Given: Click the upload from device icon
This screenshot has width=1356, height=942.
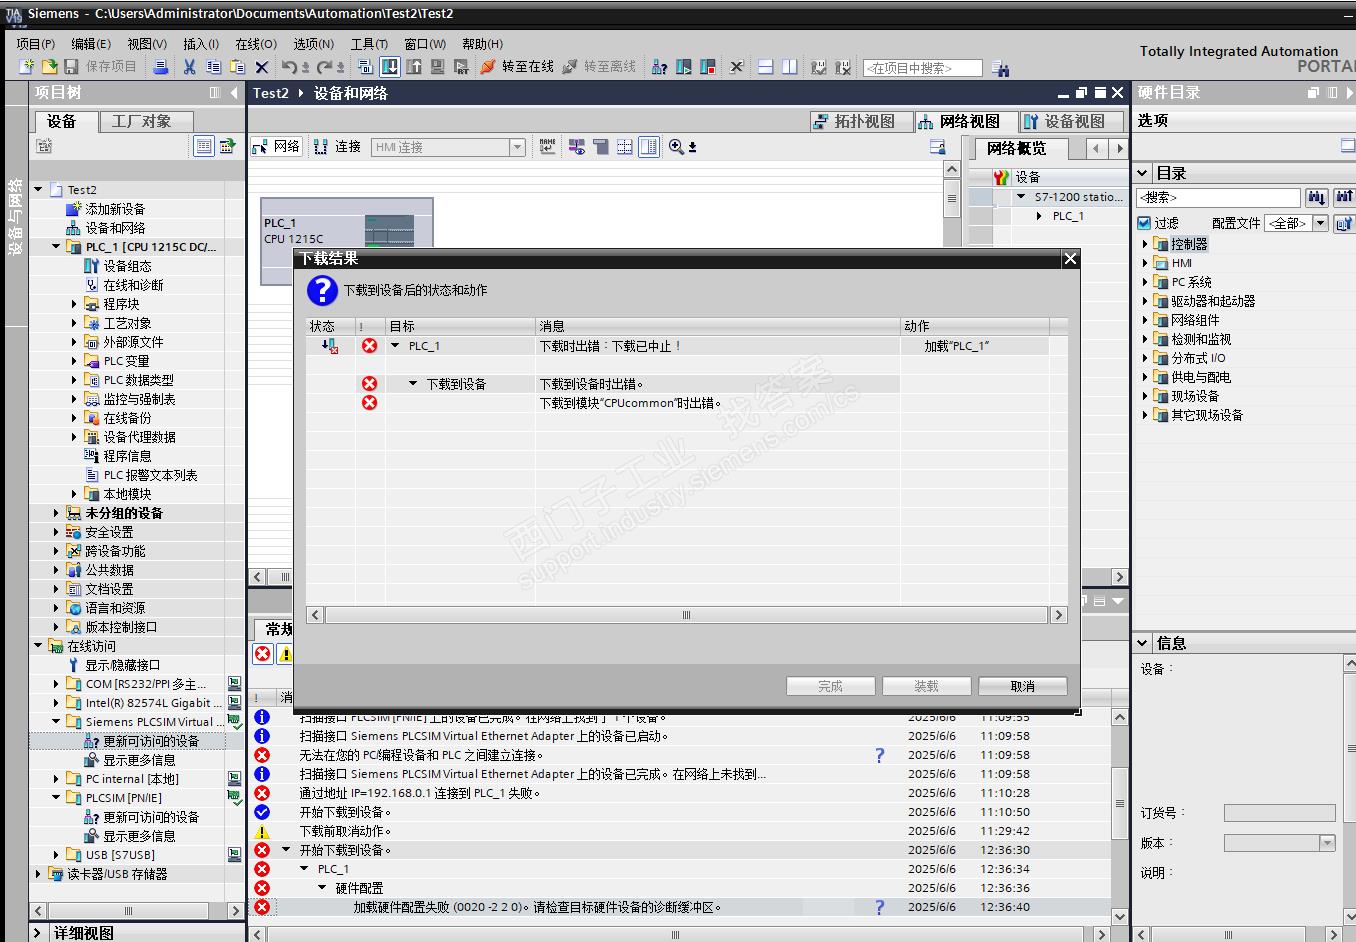Looking at the screenshot, I should pyautogui.click(x=414, y=67).
